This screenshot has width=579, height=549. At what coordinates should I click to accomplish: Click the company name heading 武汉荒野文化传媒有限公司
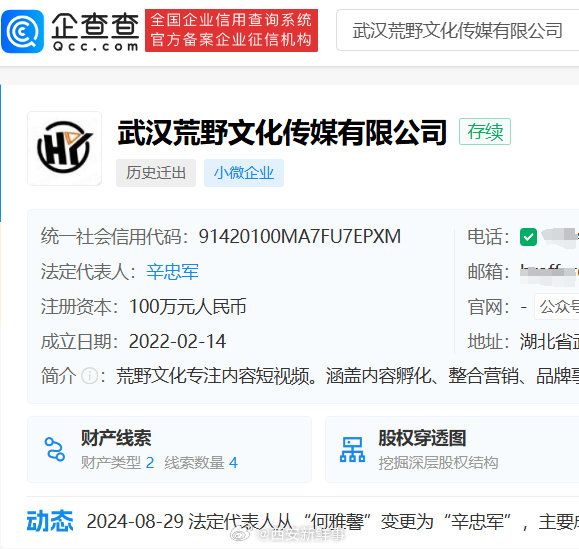[x=282, y=132]
